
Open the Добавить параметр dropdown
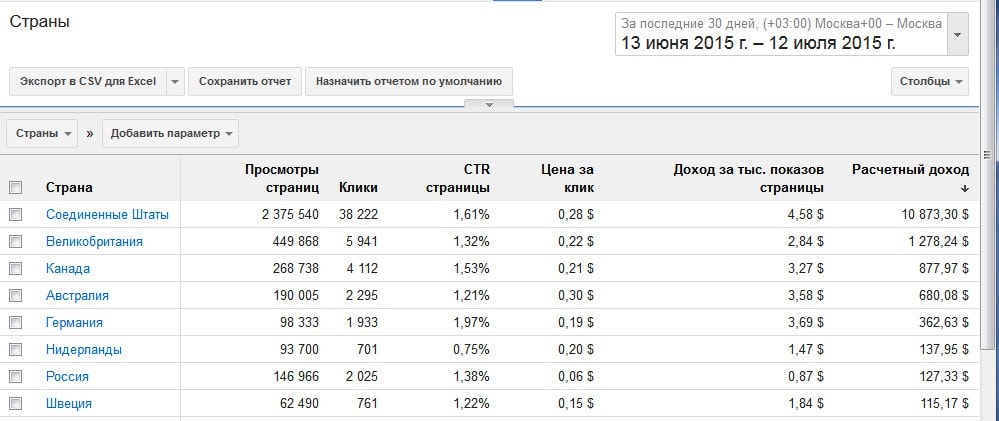170,133
